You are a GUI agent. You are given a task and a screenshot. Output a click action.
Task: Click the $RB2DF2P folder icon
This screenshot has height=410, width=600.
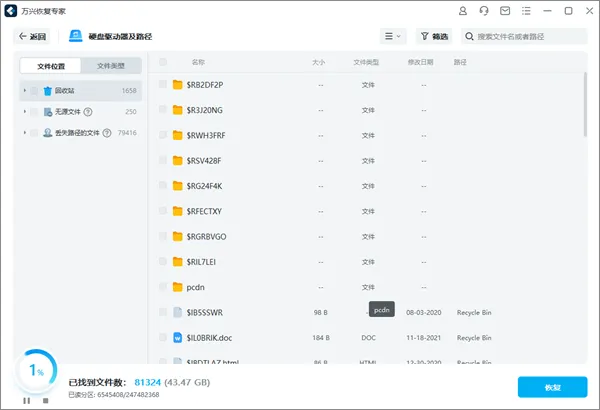coord(178,85)
